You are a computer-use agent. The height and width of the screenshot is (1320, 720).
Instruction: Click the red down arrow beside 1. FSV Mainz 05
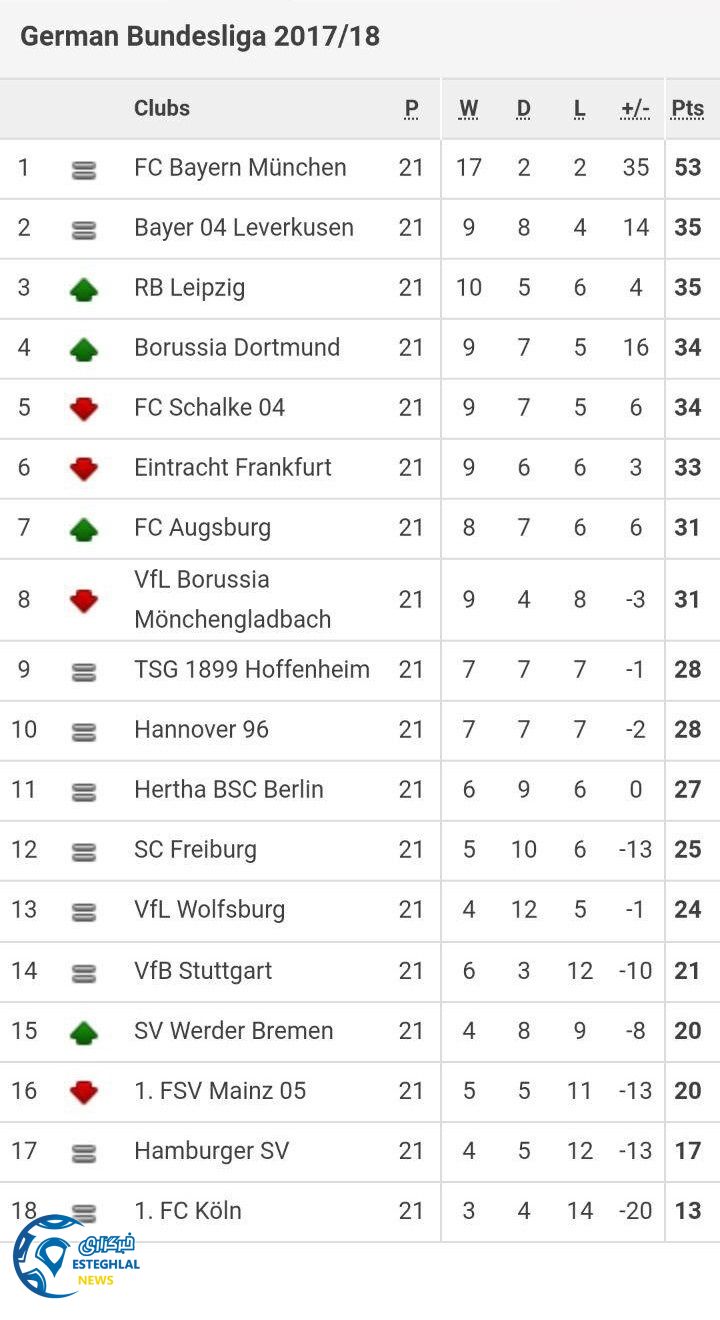tap(84, 1092)
